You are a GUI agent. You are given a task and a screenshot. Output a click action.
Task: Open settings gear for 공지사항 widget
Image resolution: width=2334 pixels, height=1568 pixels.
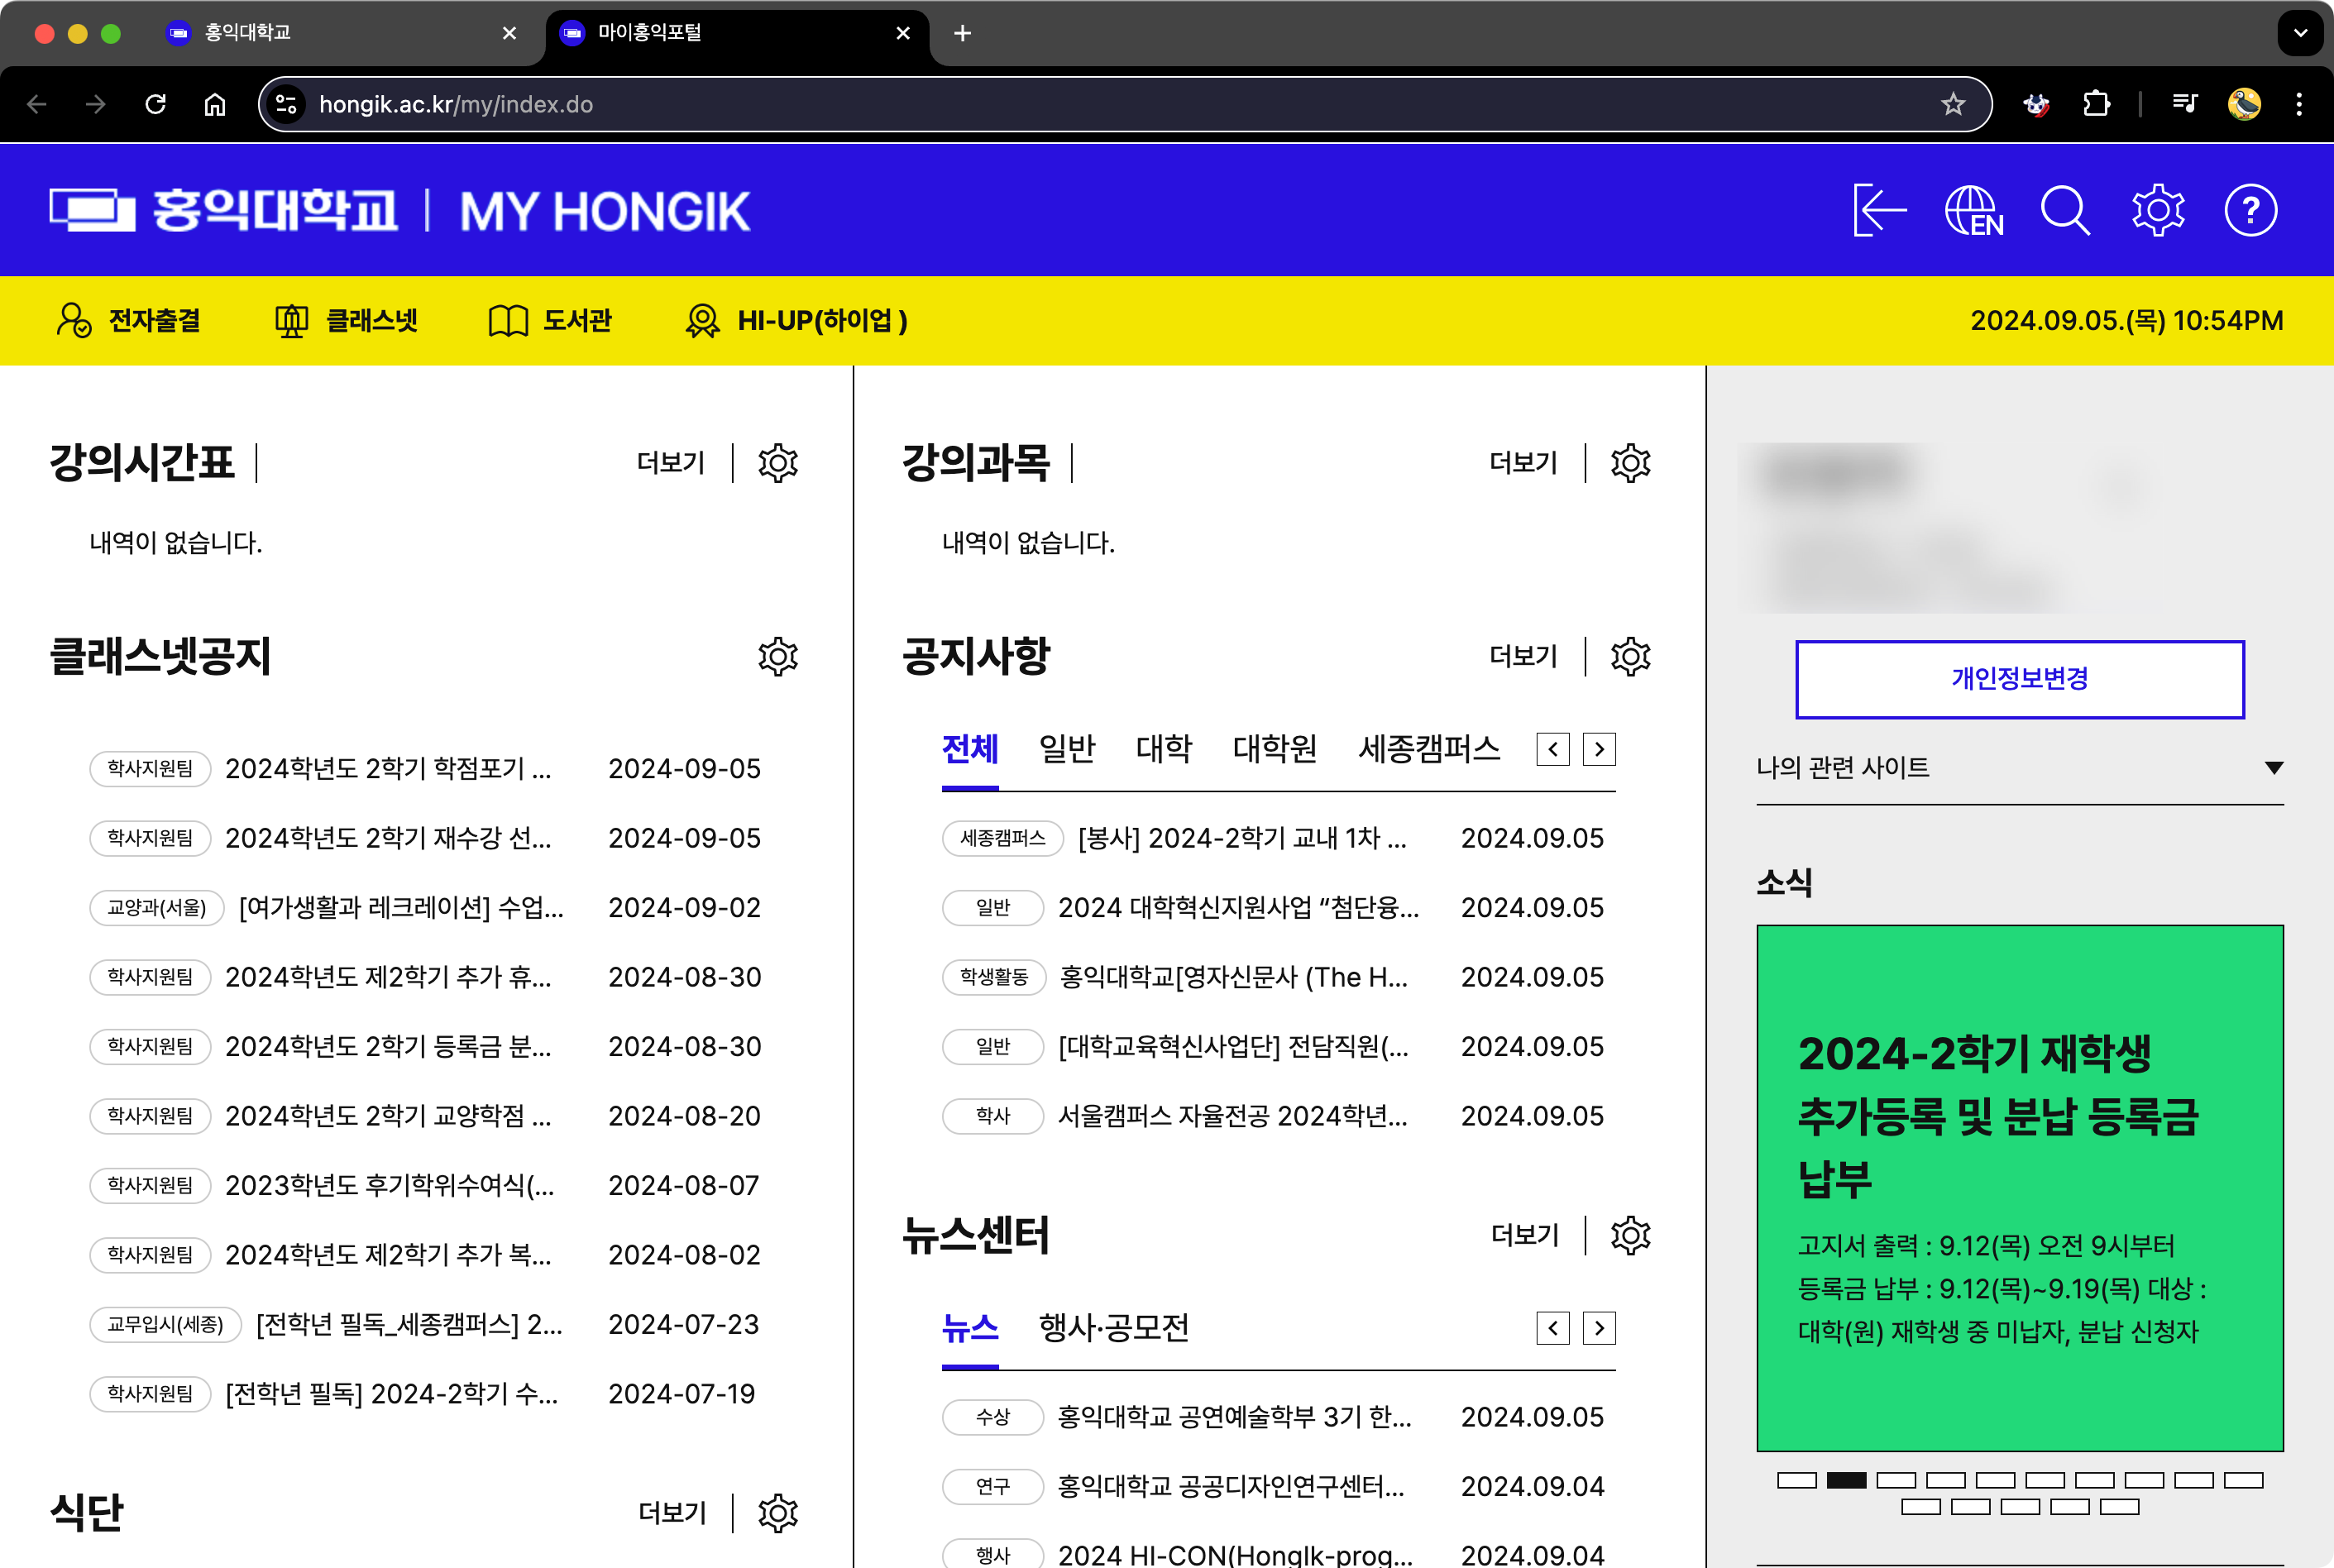1630,657
